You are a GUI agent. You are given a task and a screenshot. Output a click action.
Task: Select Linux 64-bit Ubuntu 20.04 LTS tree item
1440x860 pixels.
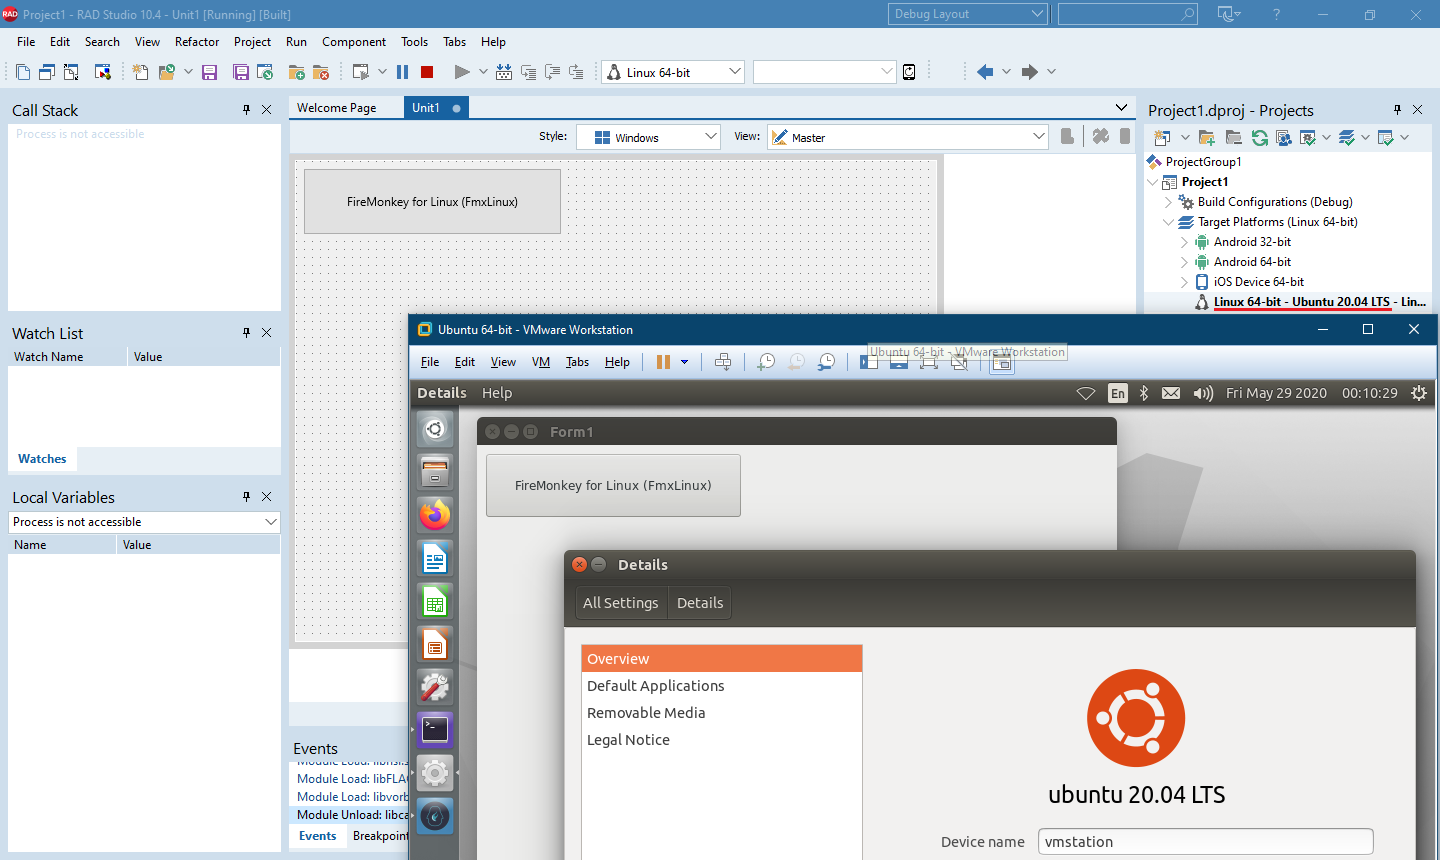point(1320,302)
